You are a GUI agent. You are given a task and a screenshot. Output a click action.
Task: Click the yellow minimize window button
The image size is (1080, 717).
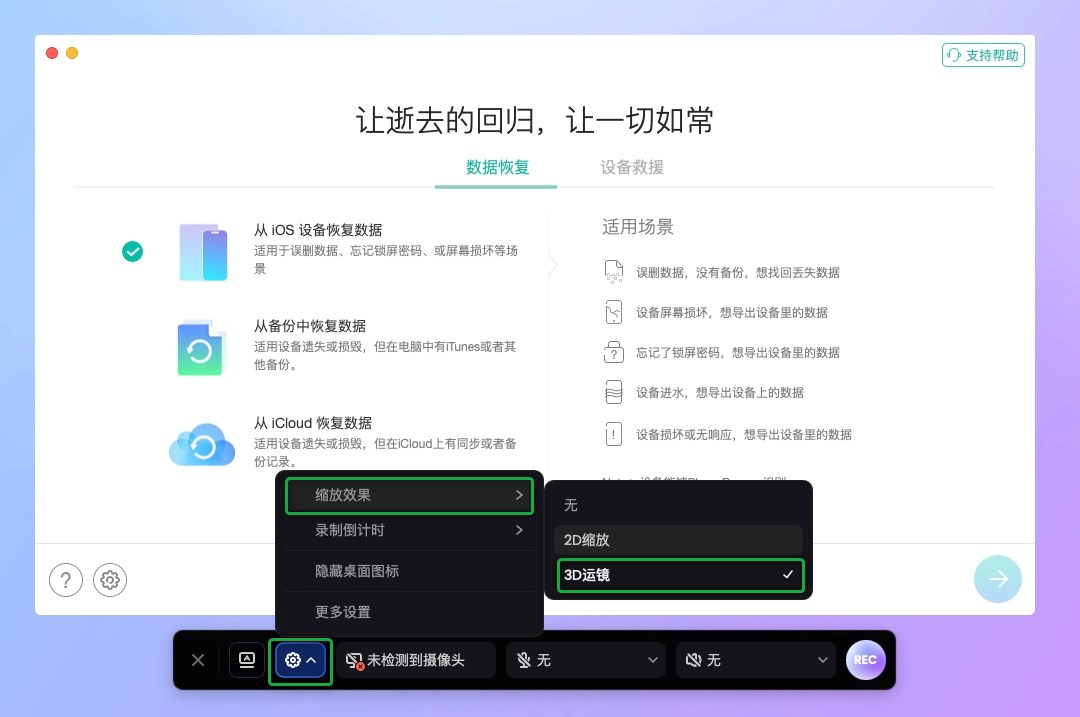72,53
